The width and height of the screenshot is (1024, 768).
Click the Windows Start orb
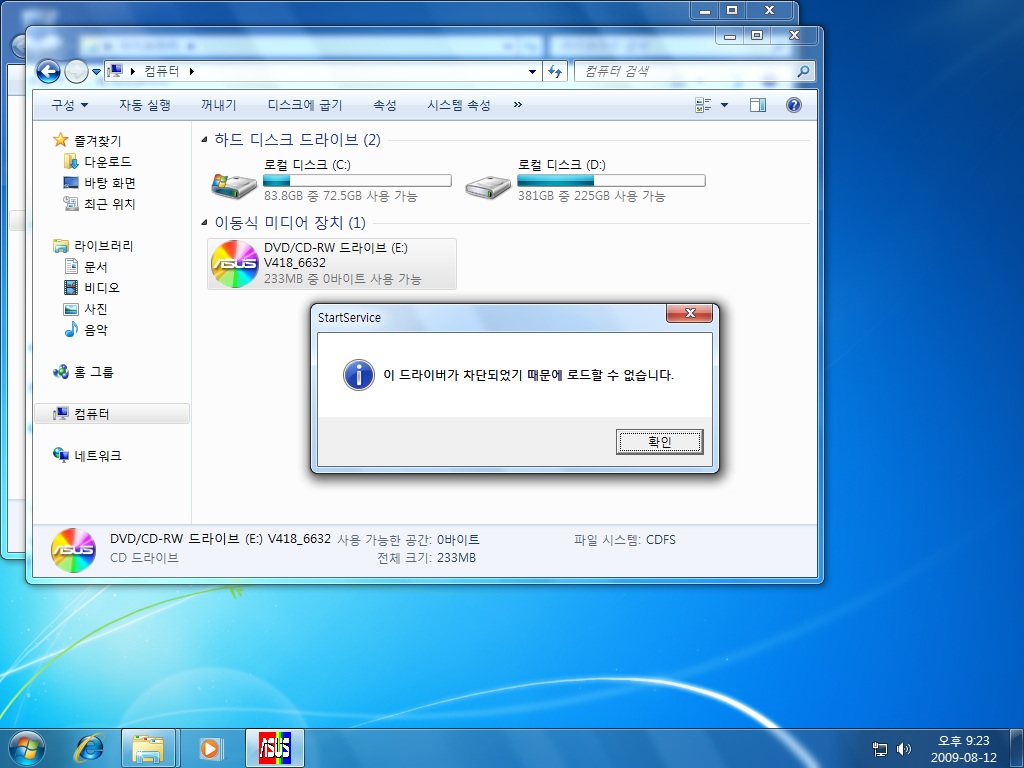click(27, 748)
